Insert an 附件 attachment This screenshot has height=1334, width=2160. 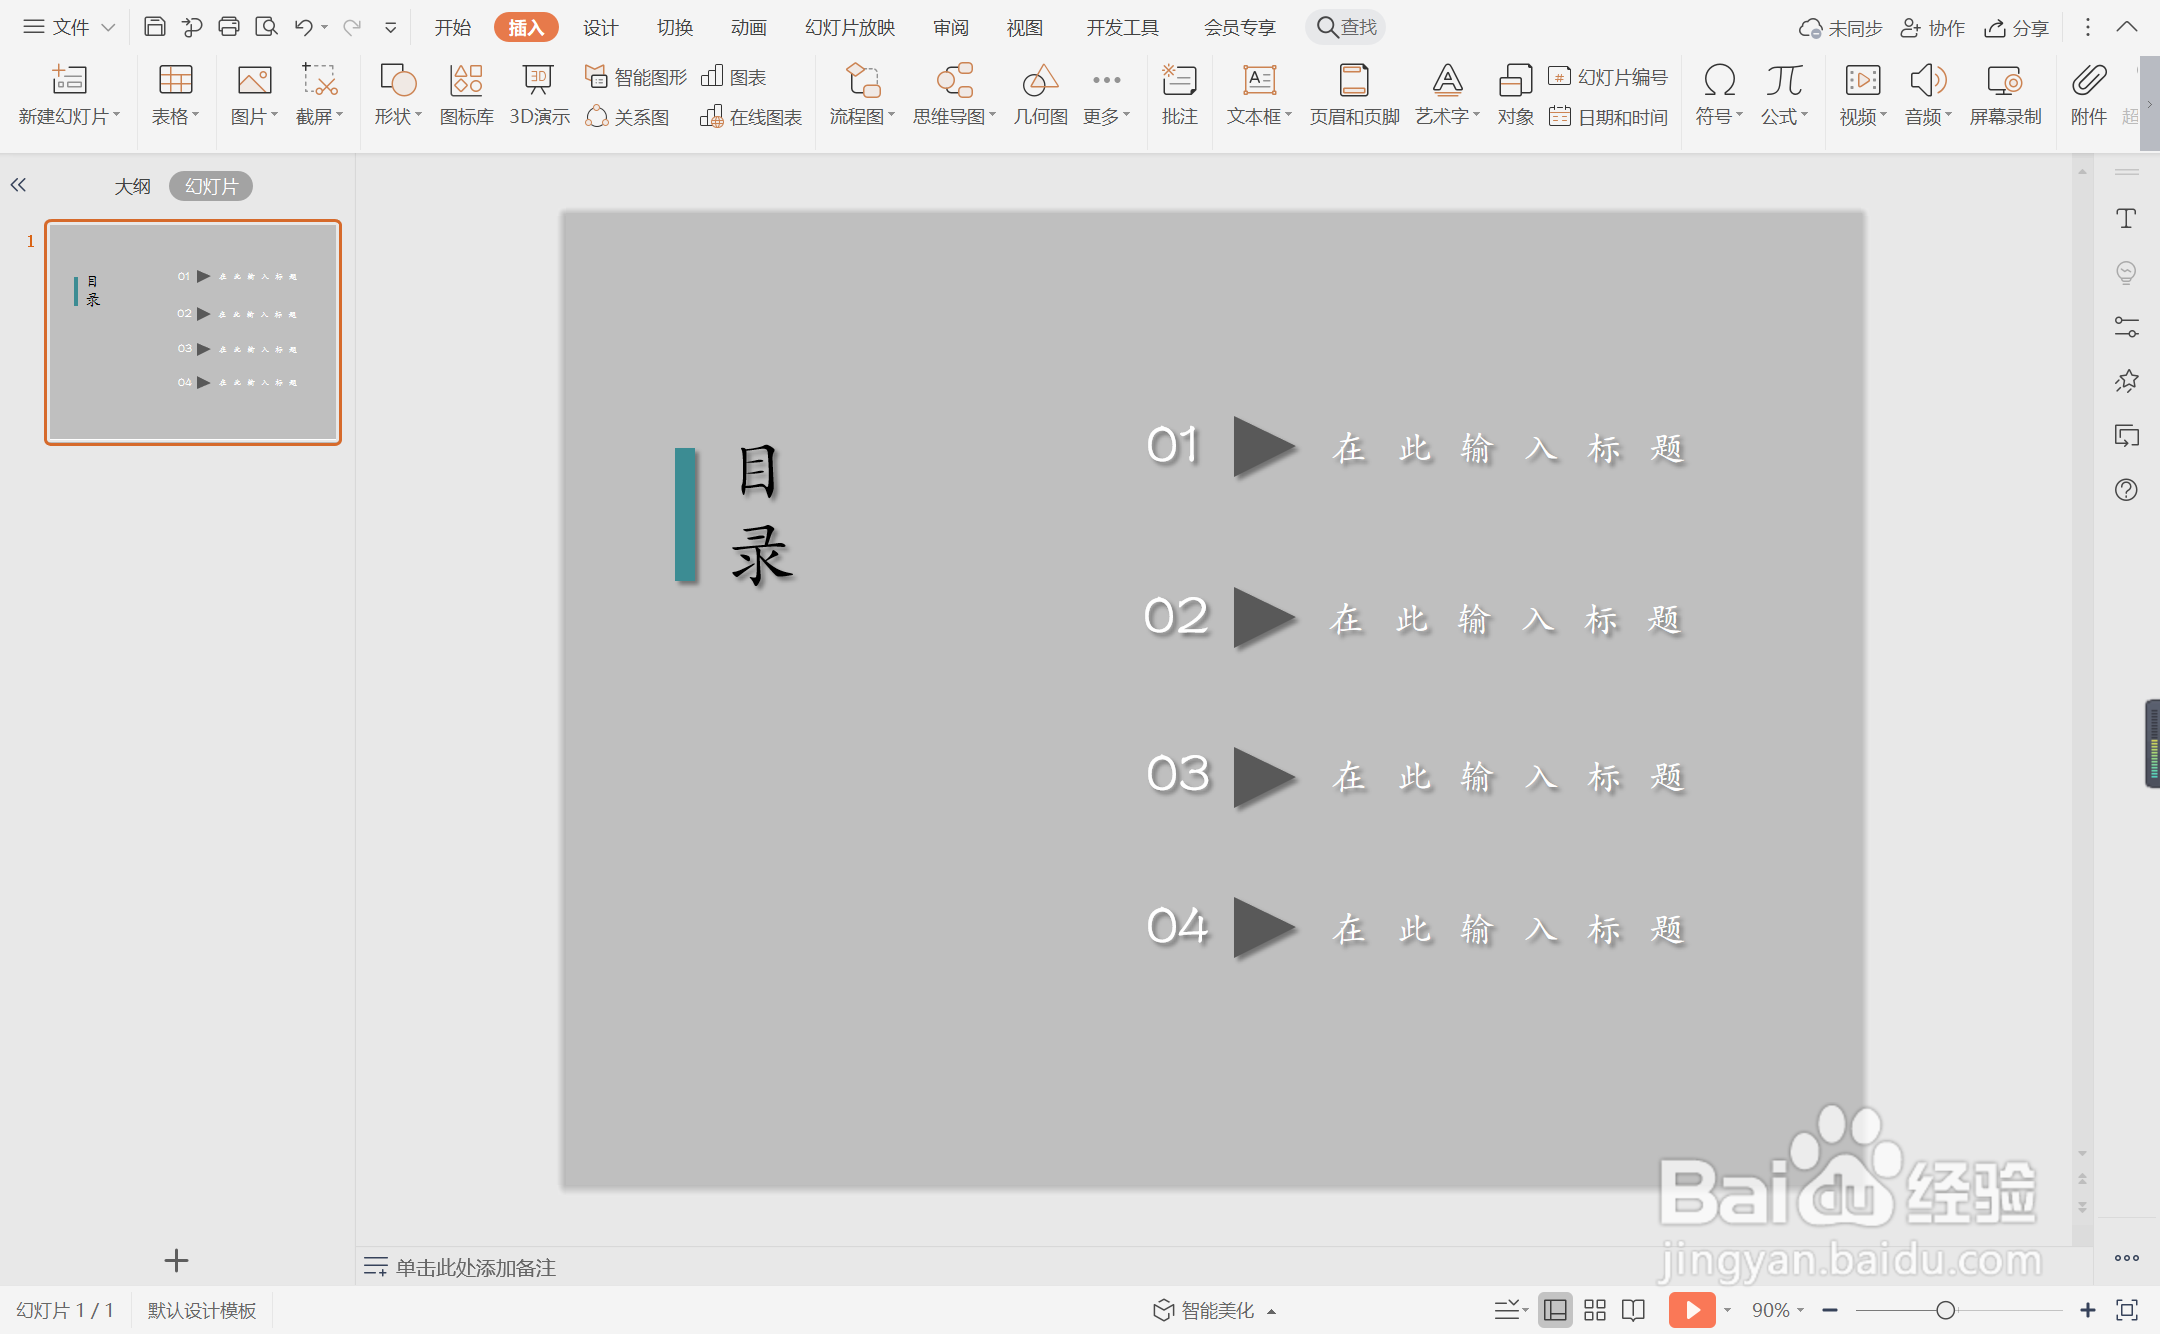pos(2088,94)
